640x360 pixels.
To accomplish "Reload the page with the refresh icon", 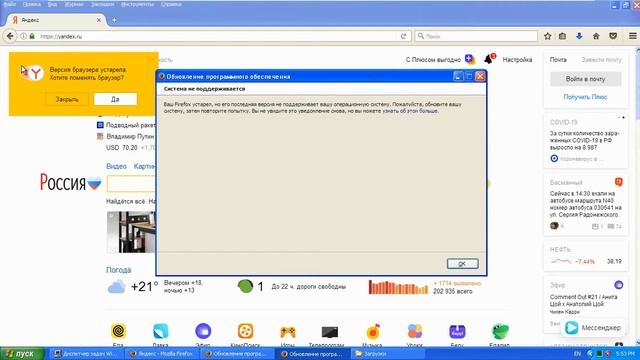I will [x=403, y=36].
